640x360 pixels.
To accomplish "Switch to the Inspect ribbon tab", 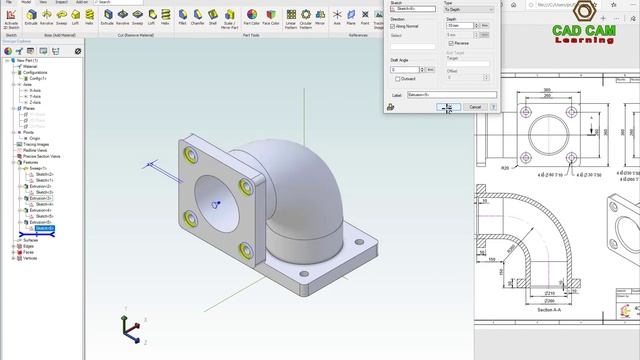I will [62, 2].
